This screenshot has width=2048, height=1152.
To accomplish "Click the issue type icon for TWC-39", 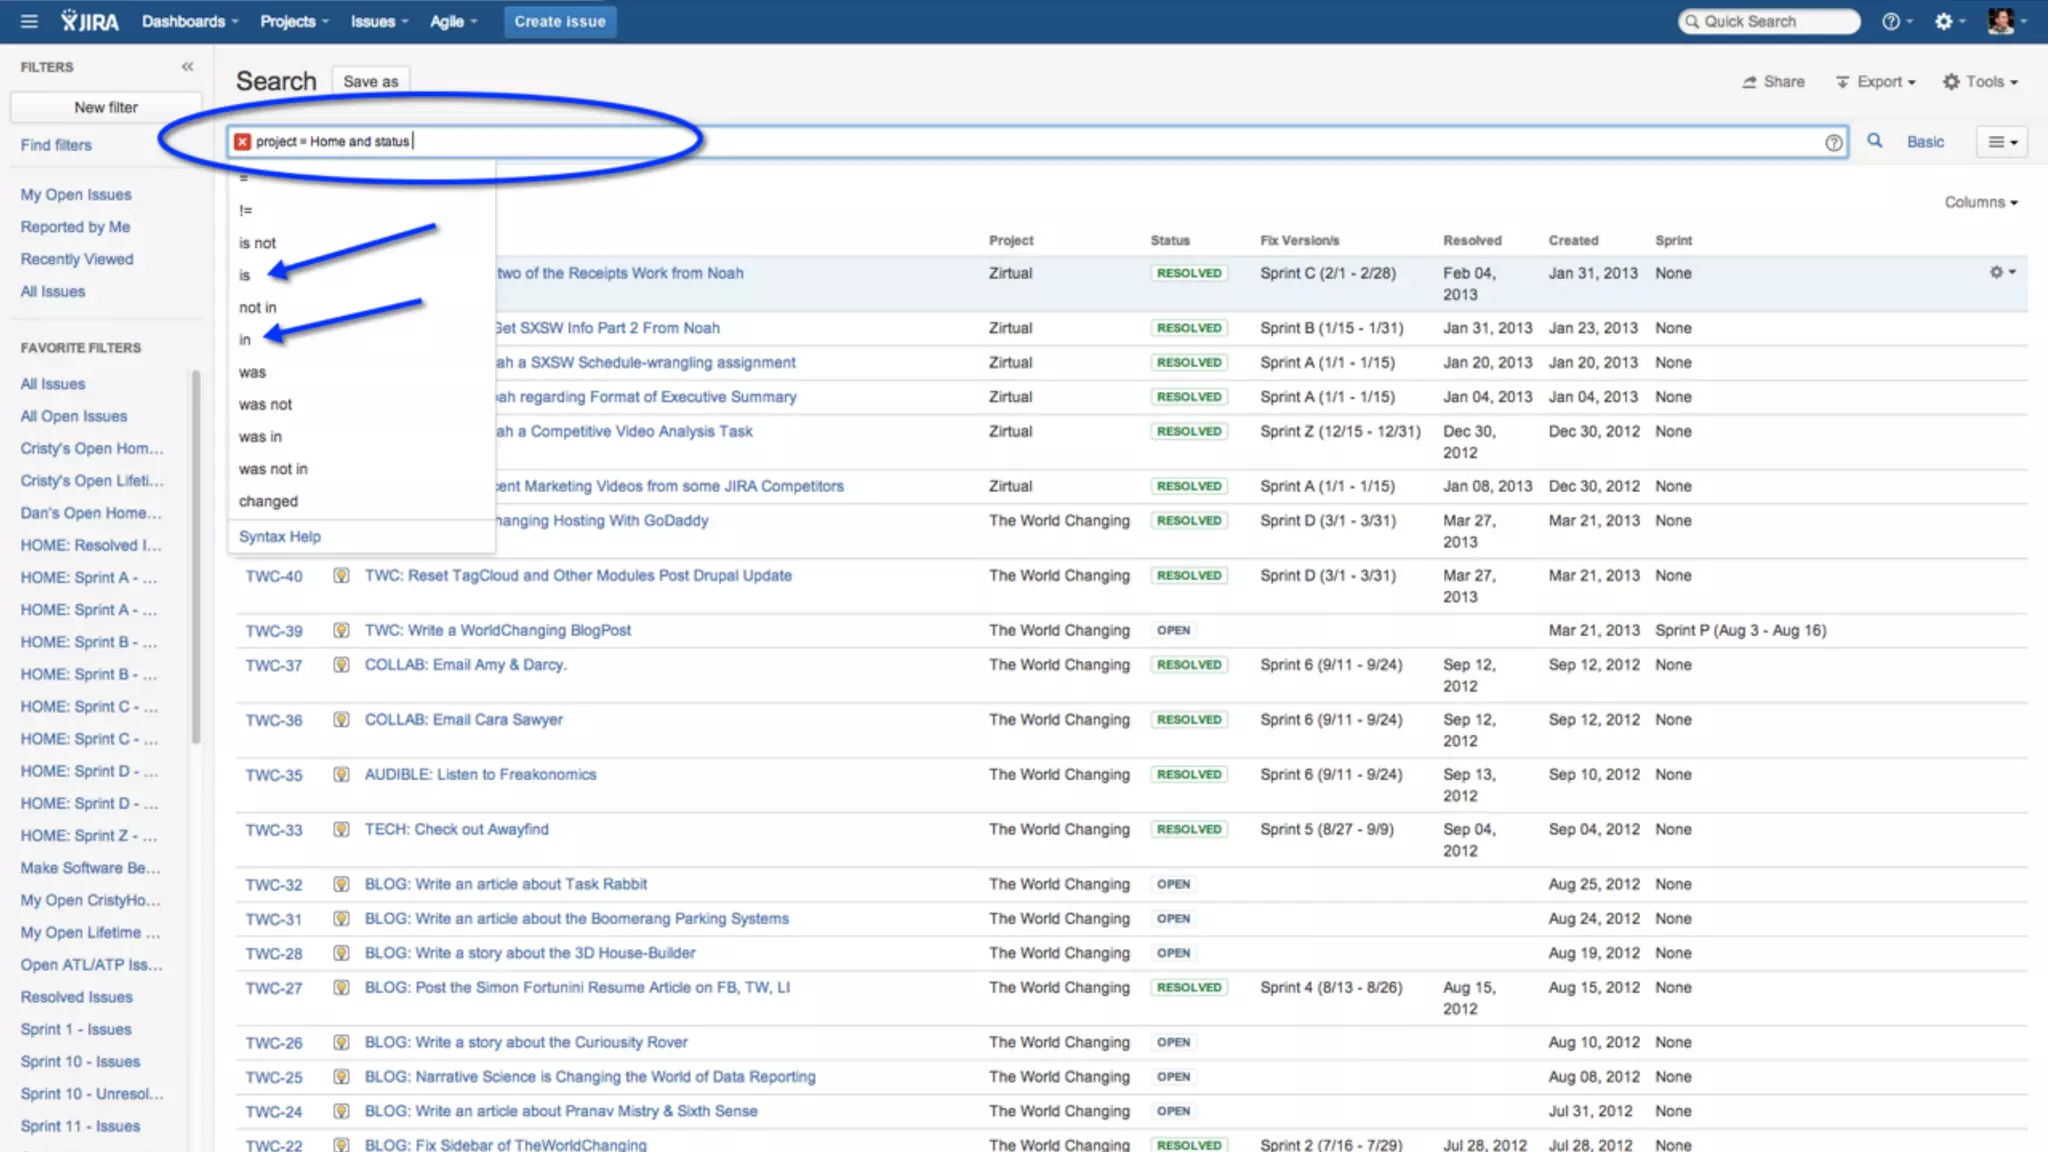I will [341, 630].
